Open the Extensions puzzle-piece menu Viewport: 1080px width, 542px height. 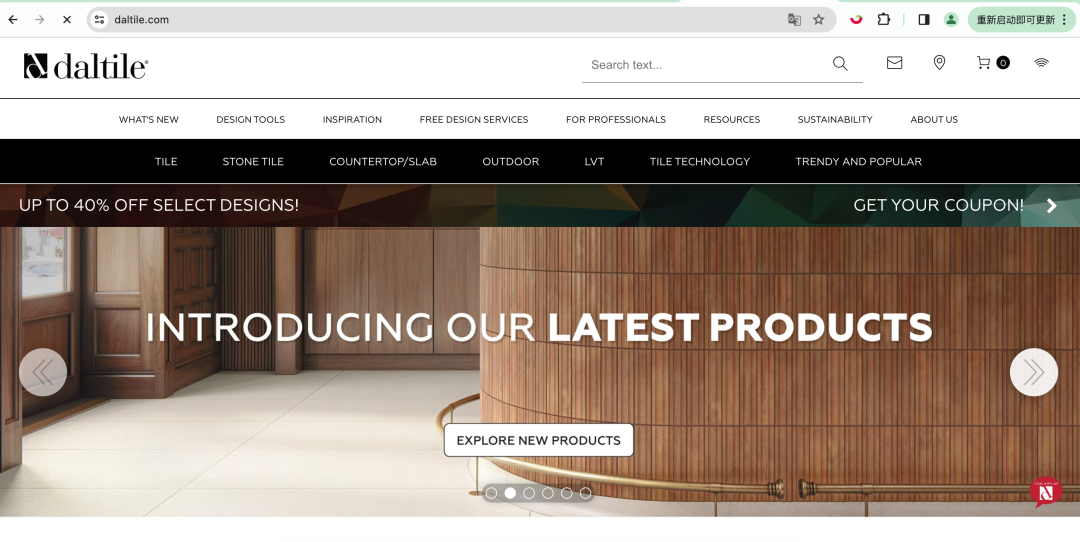point(884,20)
